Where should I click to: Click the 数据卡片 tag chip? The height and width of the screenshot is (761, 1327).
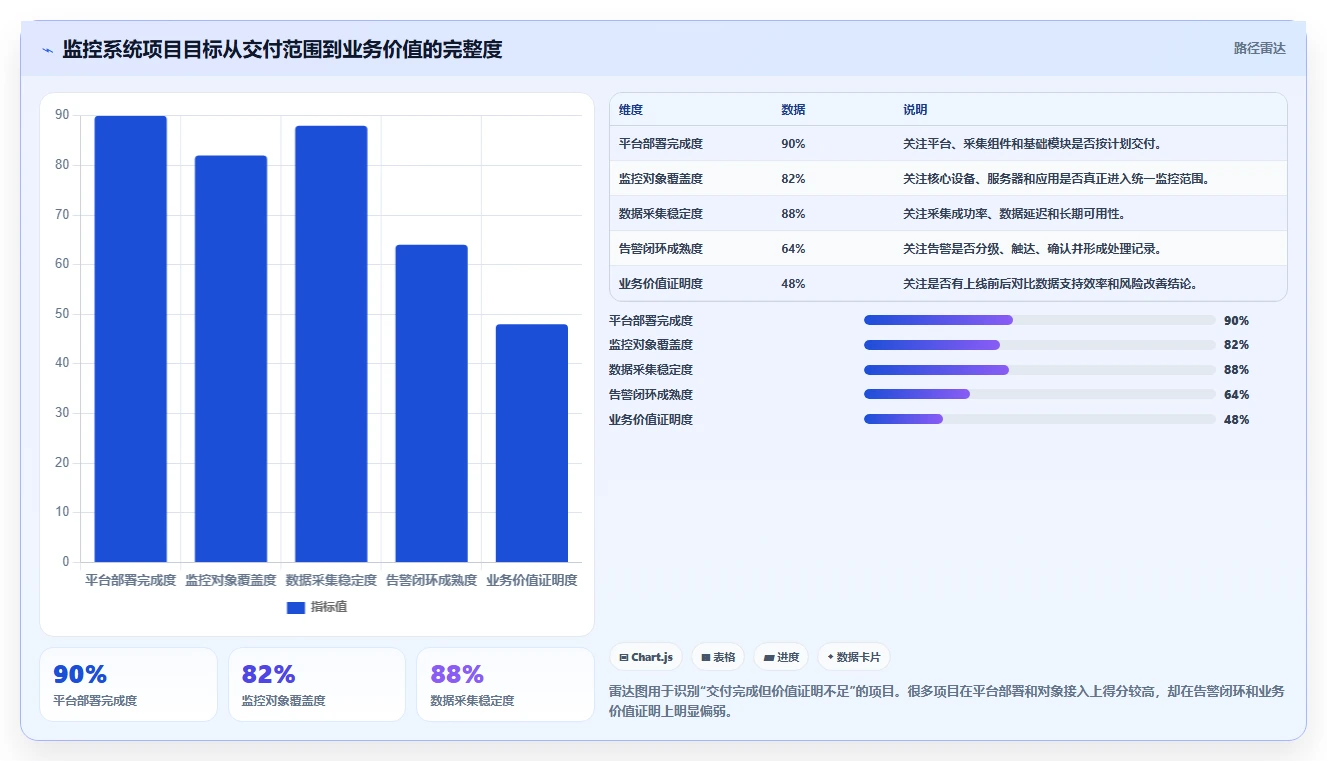pyautogui.click(x=853, y=657)
